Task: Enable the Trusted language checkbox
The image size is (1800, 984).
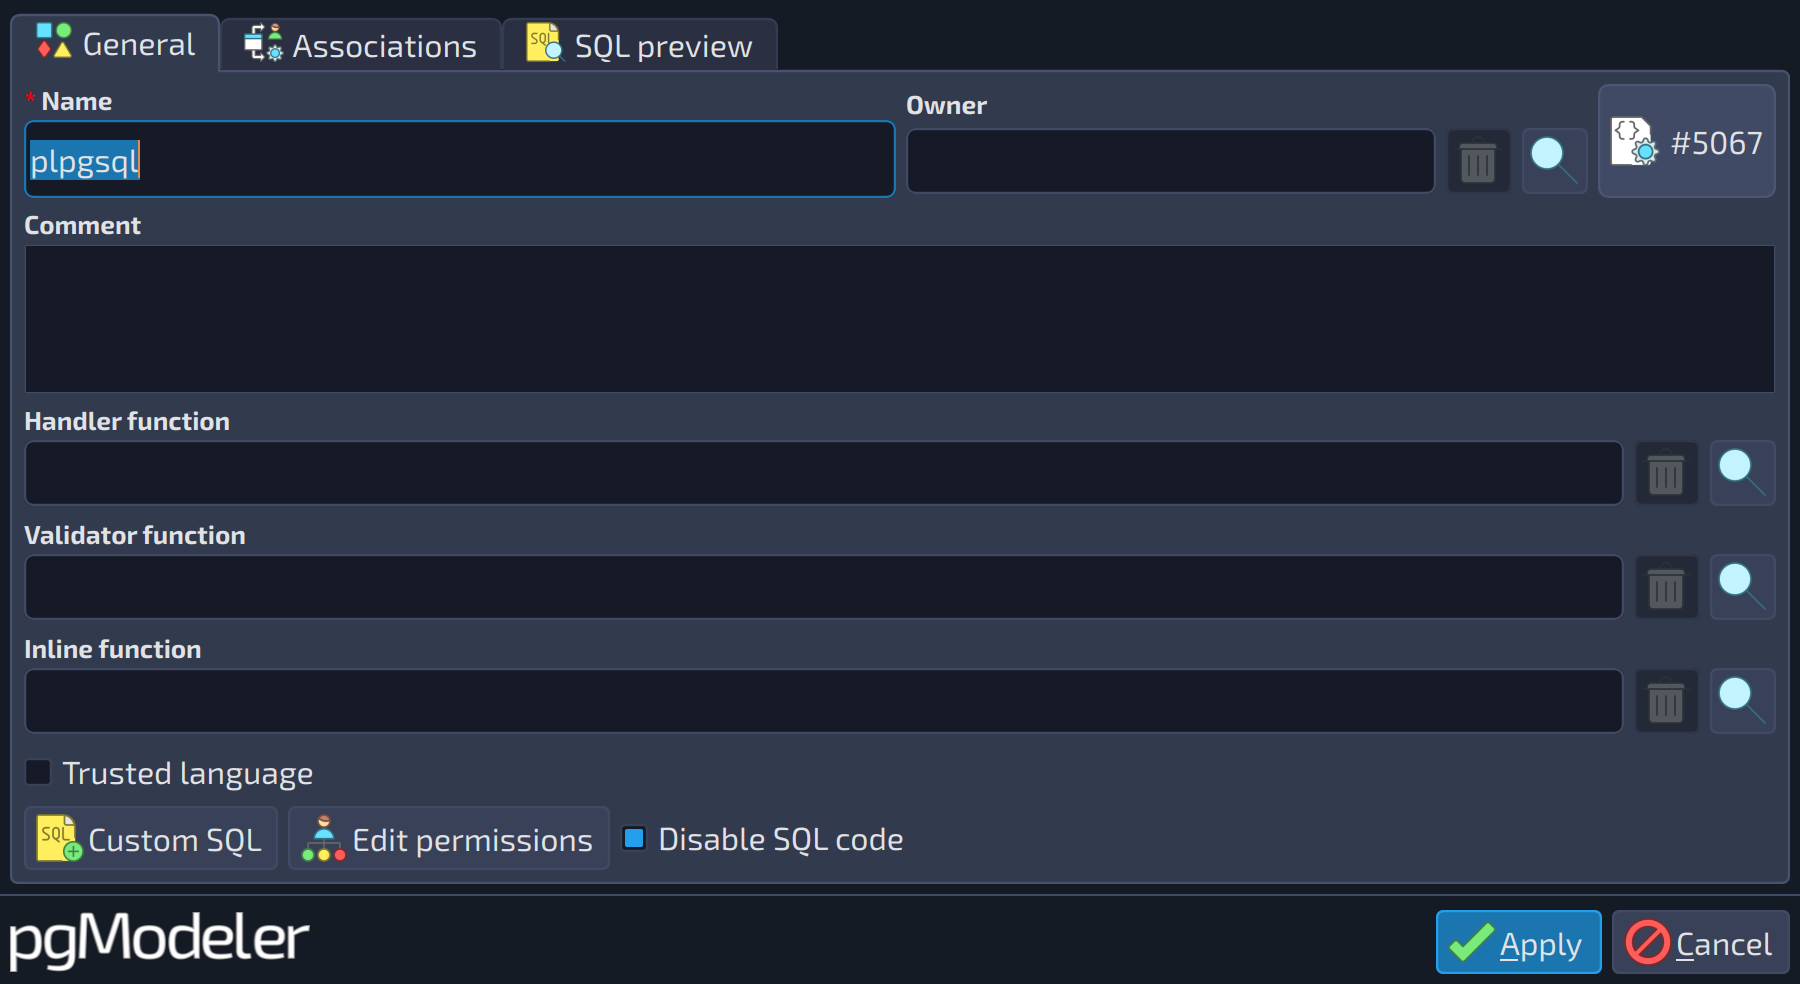Action: click(38, 773)
